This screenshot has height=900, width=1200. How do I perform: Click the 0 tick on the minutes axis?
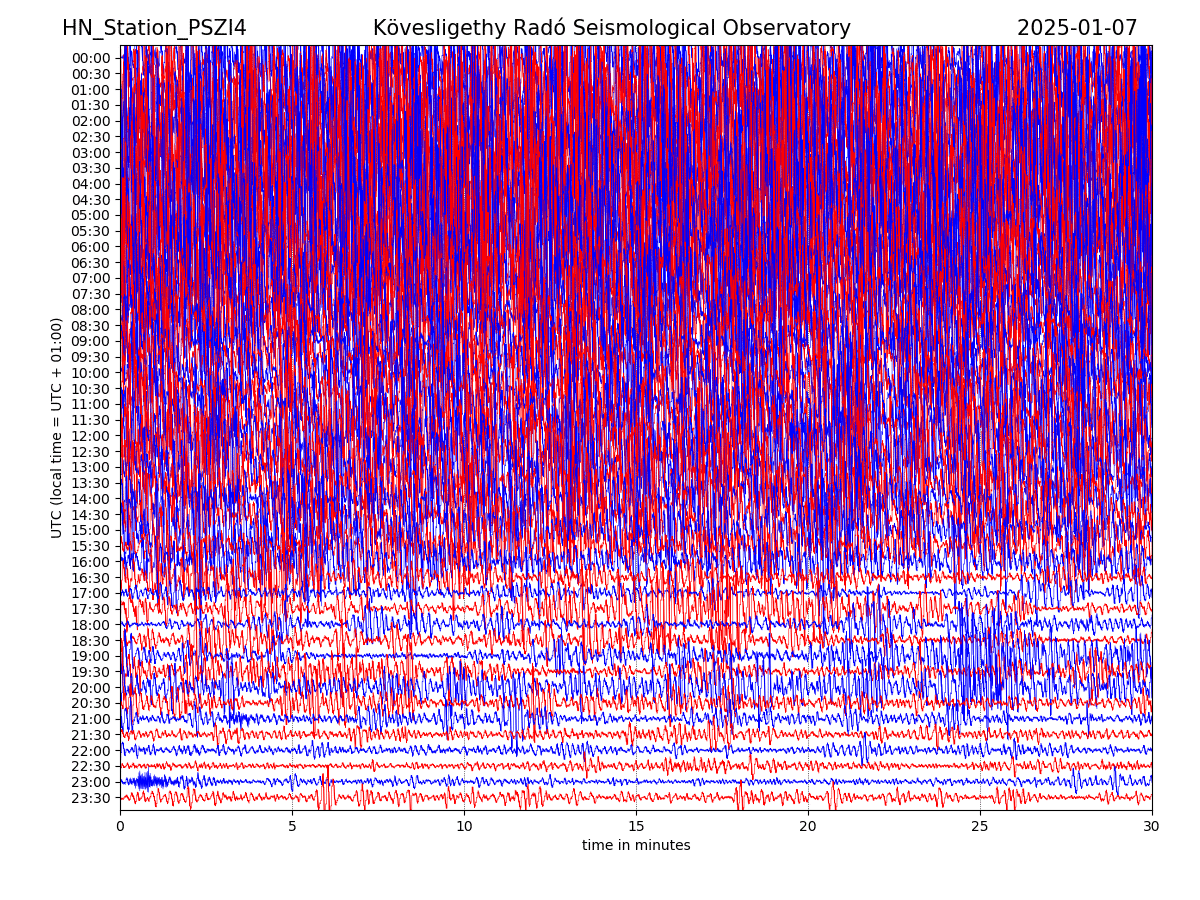(x=120, y=826)
